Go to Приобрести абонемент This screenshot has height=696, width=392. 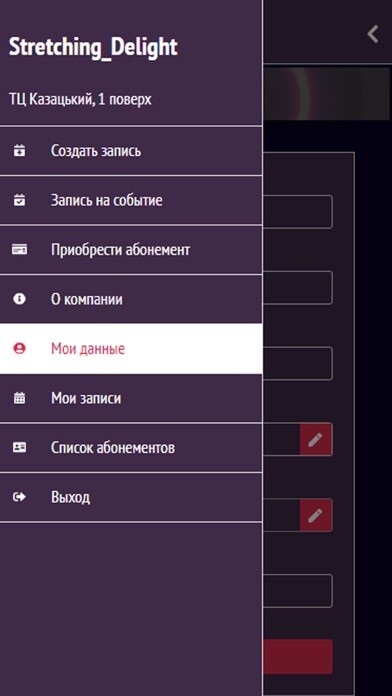(131, 250)
